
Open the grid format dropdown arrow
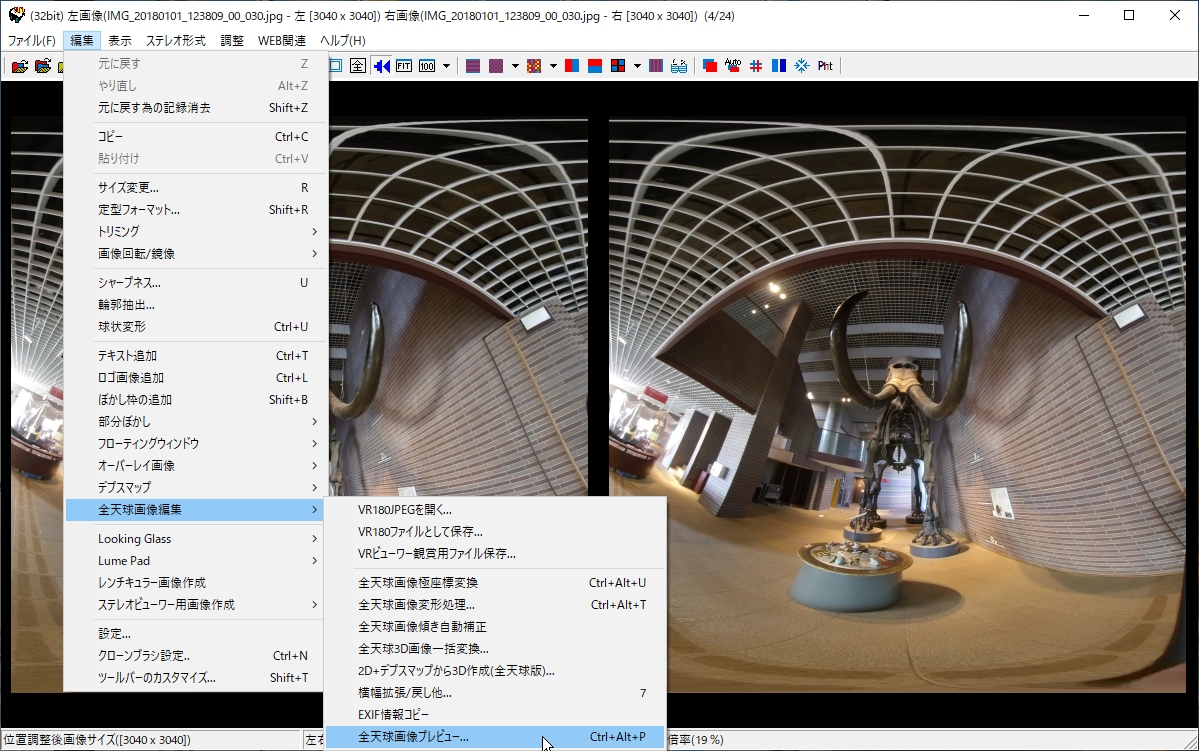pyautogui.click(x=637, y=66)
